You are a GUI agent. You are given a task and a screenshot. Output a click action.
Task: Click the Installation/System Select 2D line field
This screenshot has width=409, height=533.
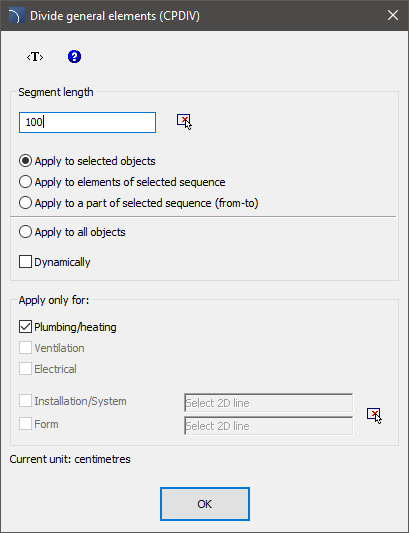coord(269,403)
